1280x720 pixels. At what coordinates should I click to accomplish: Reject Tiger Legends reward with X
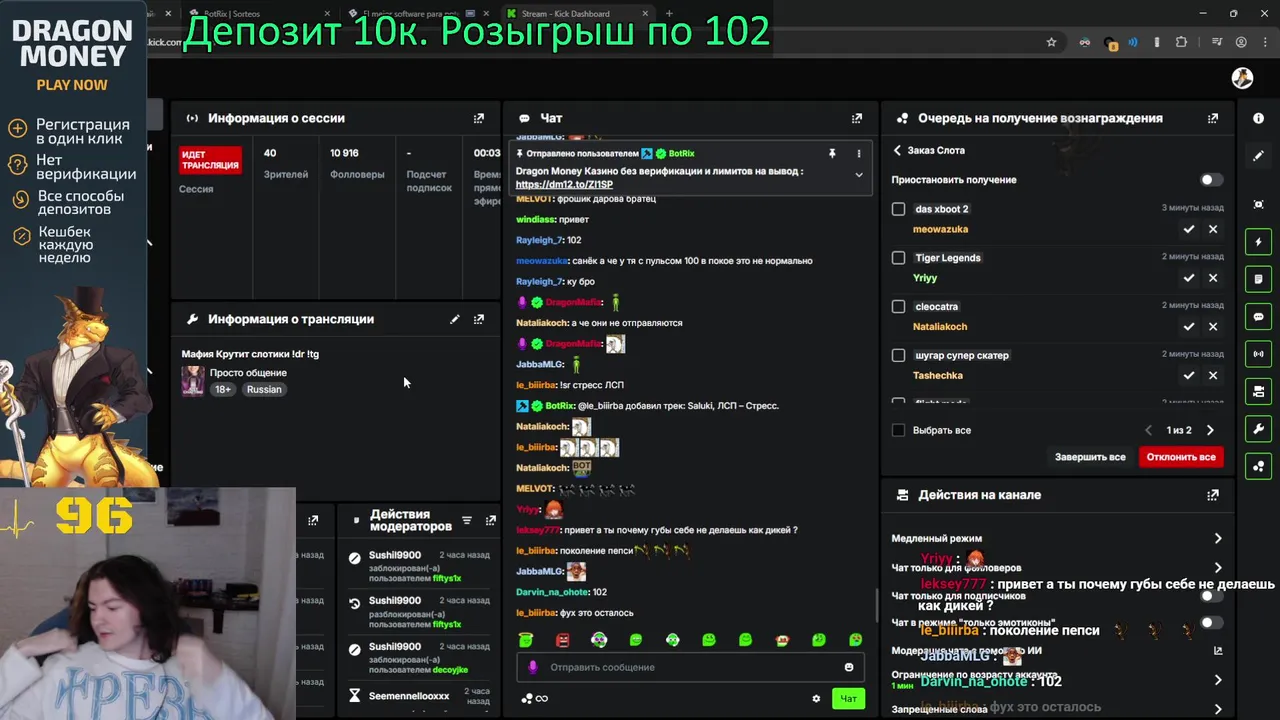click(x=1213, y=278)
